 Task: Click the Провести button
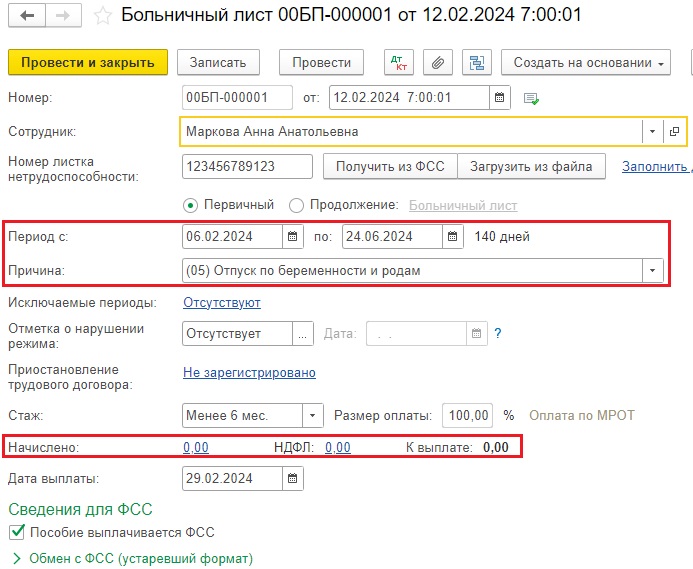pyautogui.click(x=321, y=63)
